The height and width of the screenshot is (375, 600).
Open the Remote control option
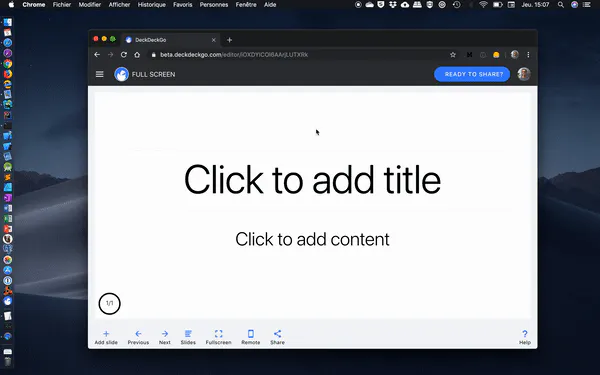(251, 337)
